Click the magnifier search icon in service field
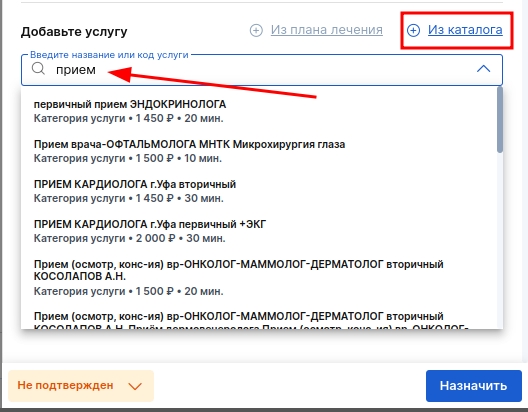Viewport: 528px width, 412px height. [x=38, y=69]
